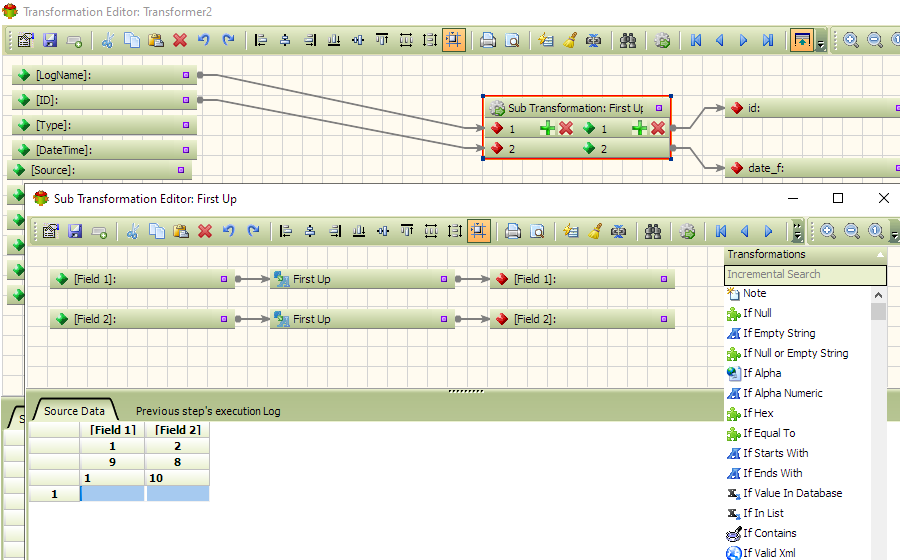Click purple square on Sub Transformation node header
Viewport: 900px width, 560px height.
659,108
